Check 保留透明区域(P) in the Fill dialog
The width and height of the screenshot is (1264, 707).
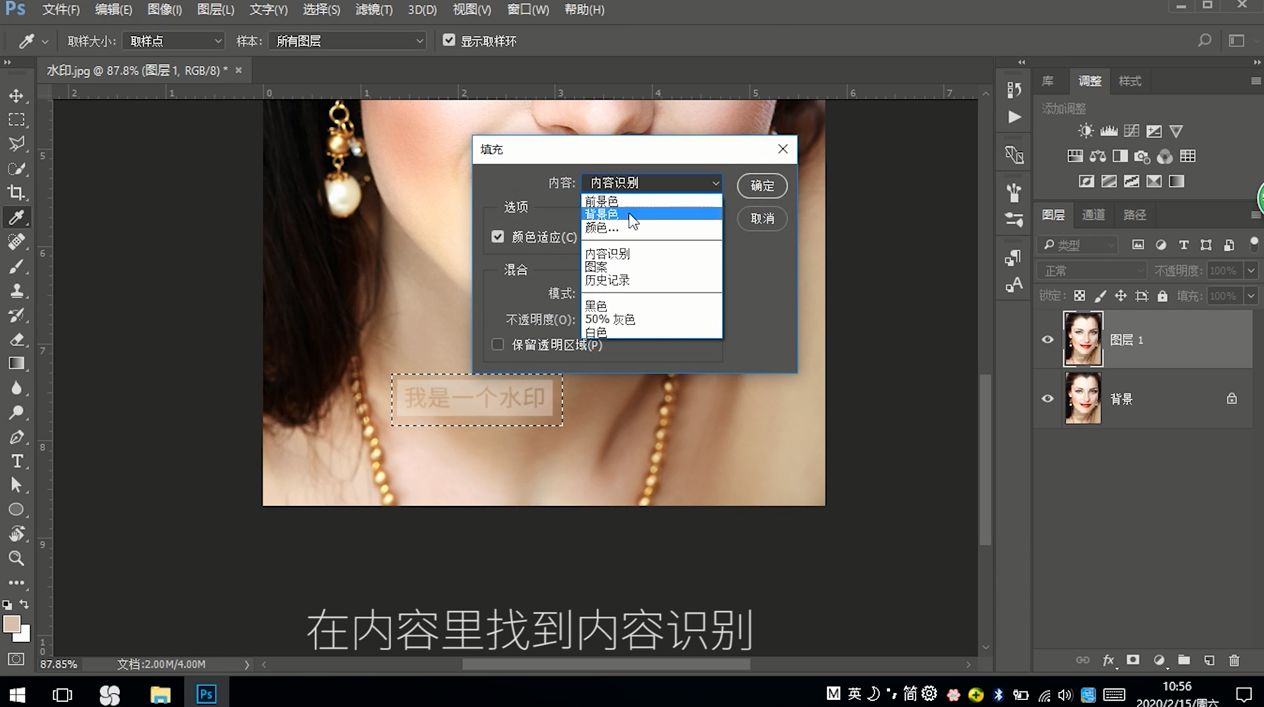497,344
